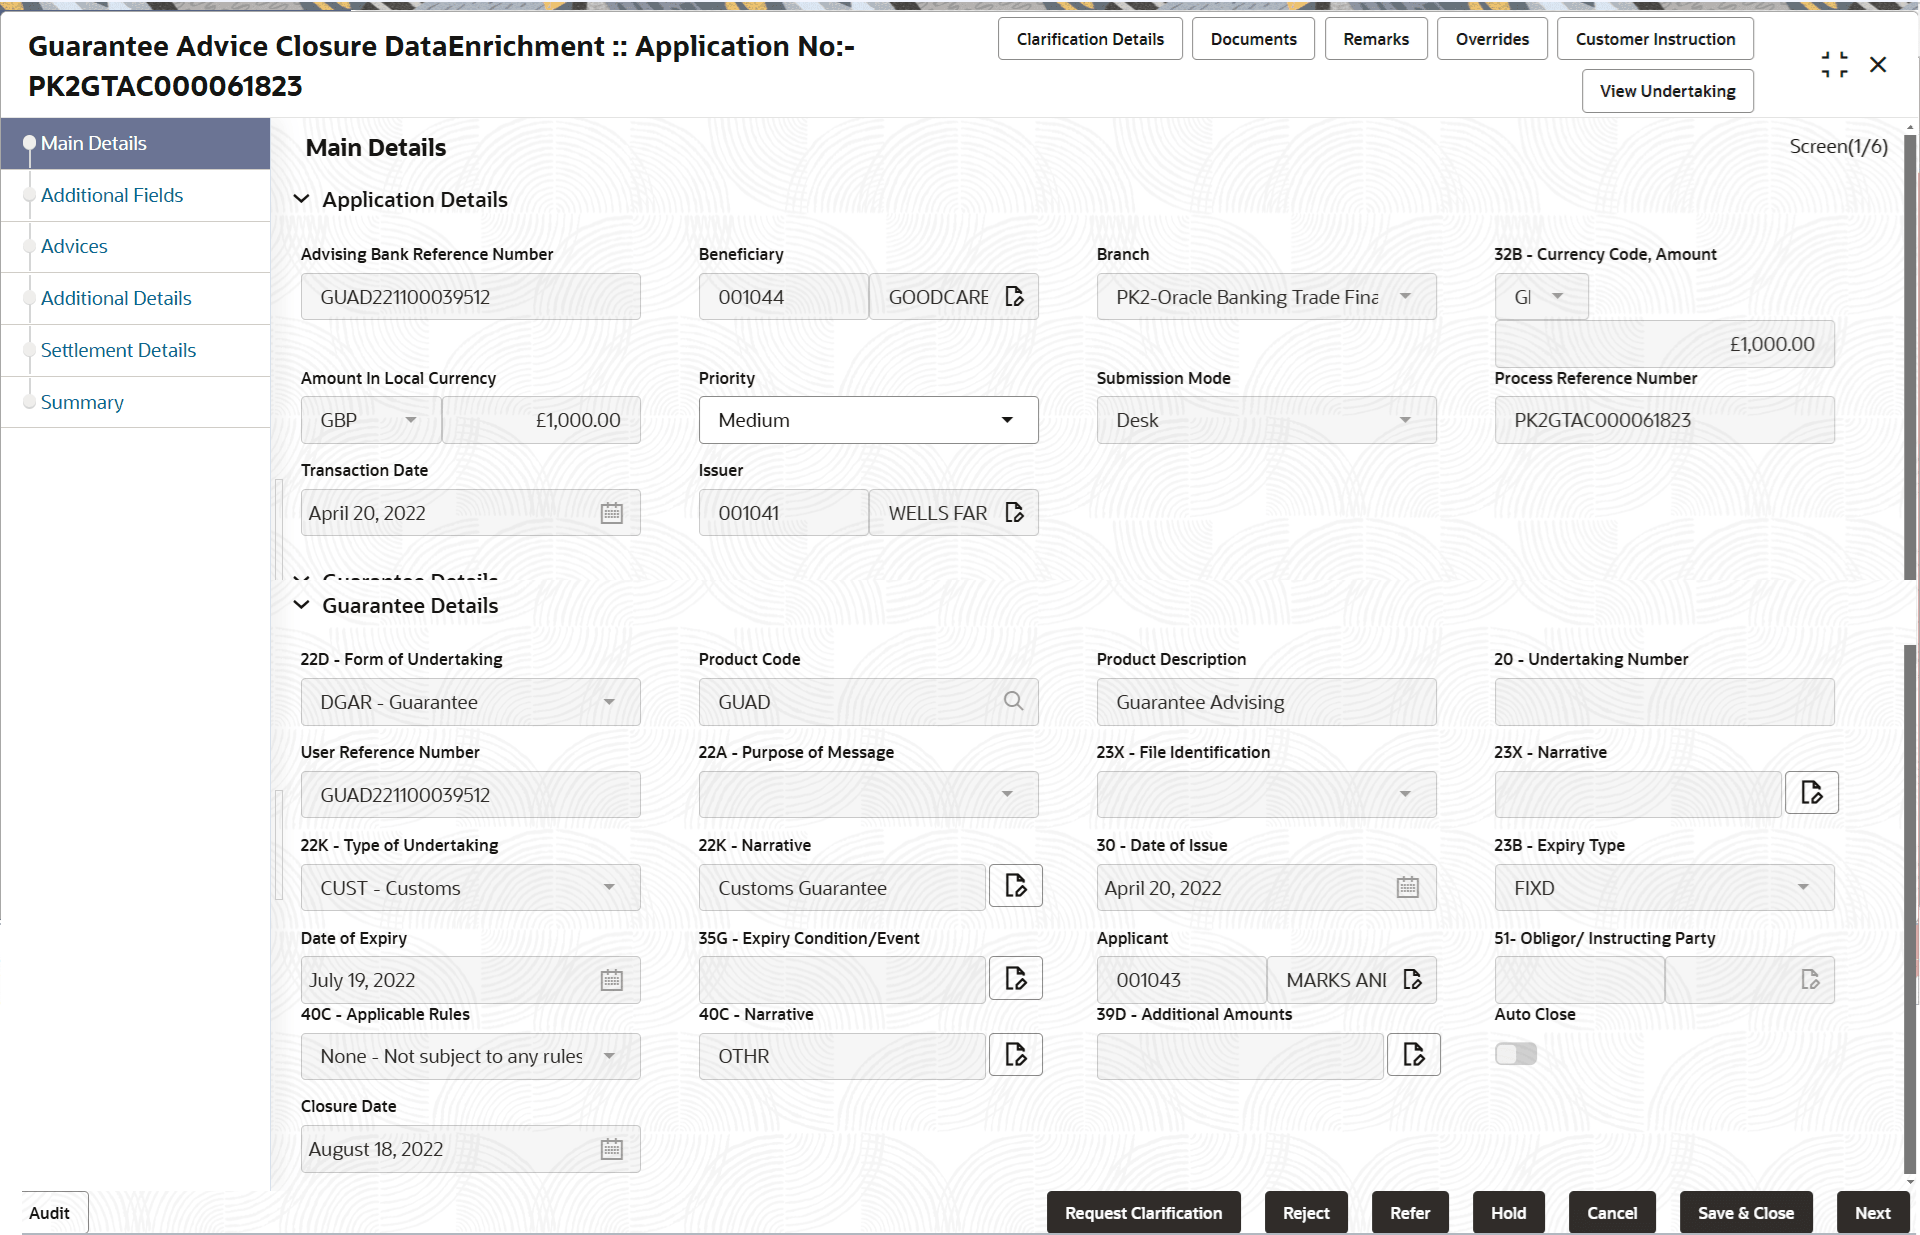Open the 35G Expiry Condition/Event editor icon
This screenshot has width=1920, height=1235.
[x=1015, y=978]
